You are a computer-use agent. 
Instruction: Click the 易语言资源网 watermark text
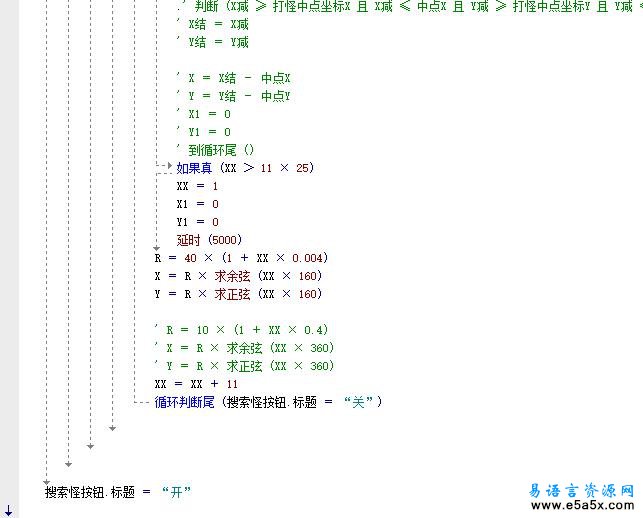pyautogui.click(x=581, y=490)
